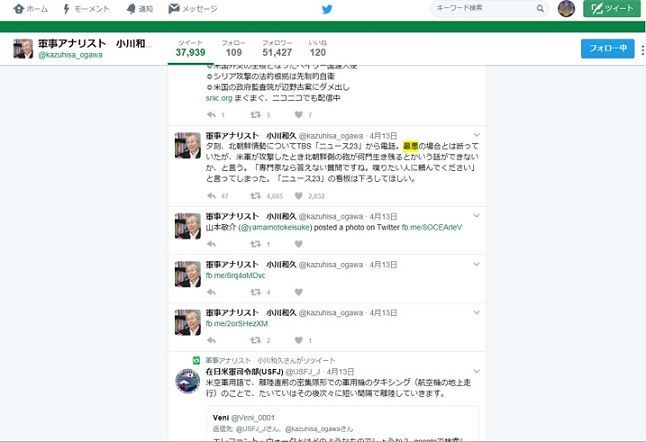Reply to the fb.me/2orSHezXM tweet
This screenshot has width=646, height=442.
(211, 341)
